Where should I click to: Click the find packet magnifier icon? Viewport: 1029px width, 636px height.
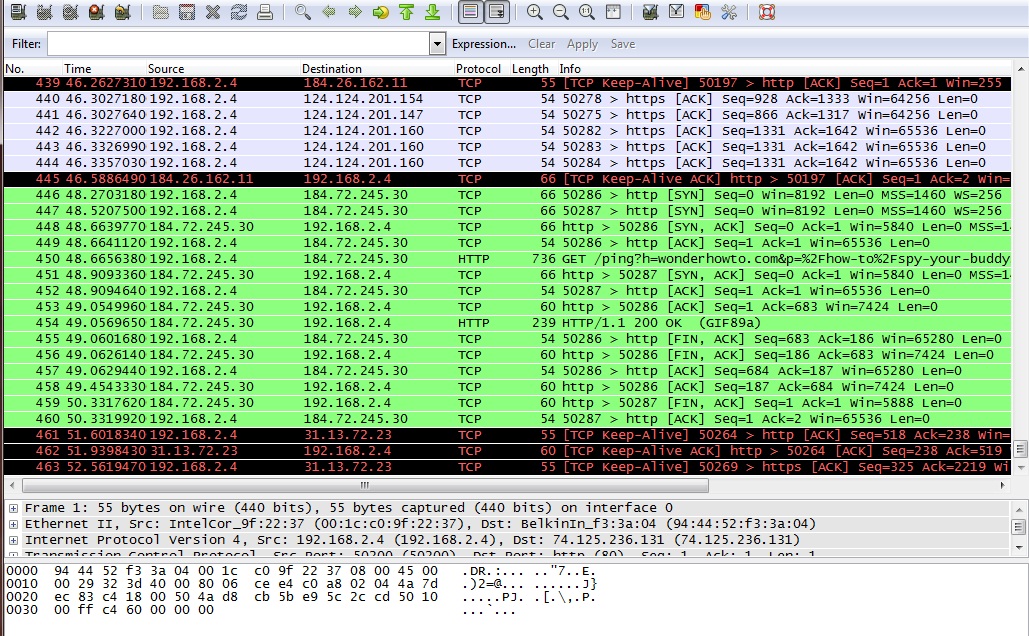click(x=303, y=12)
